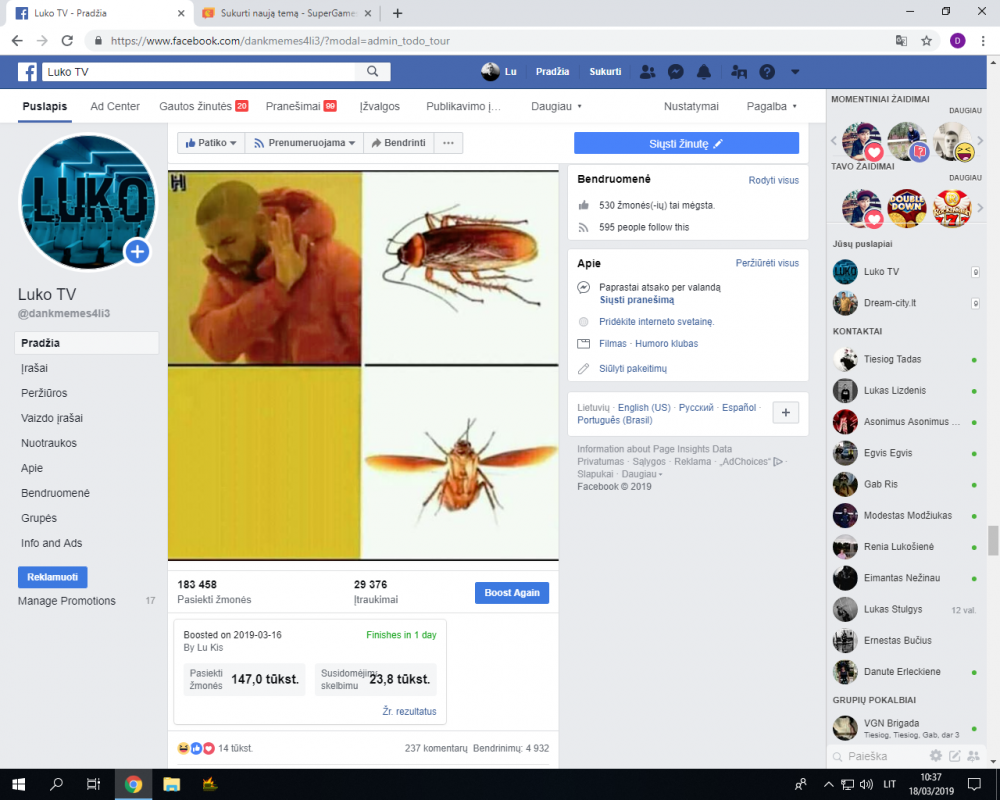The width and height of the screenshot is (1000, 800).
Task: Add a story with the plus badge on profile picture
Action: click(137, 251)
